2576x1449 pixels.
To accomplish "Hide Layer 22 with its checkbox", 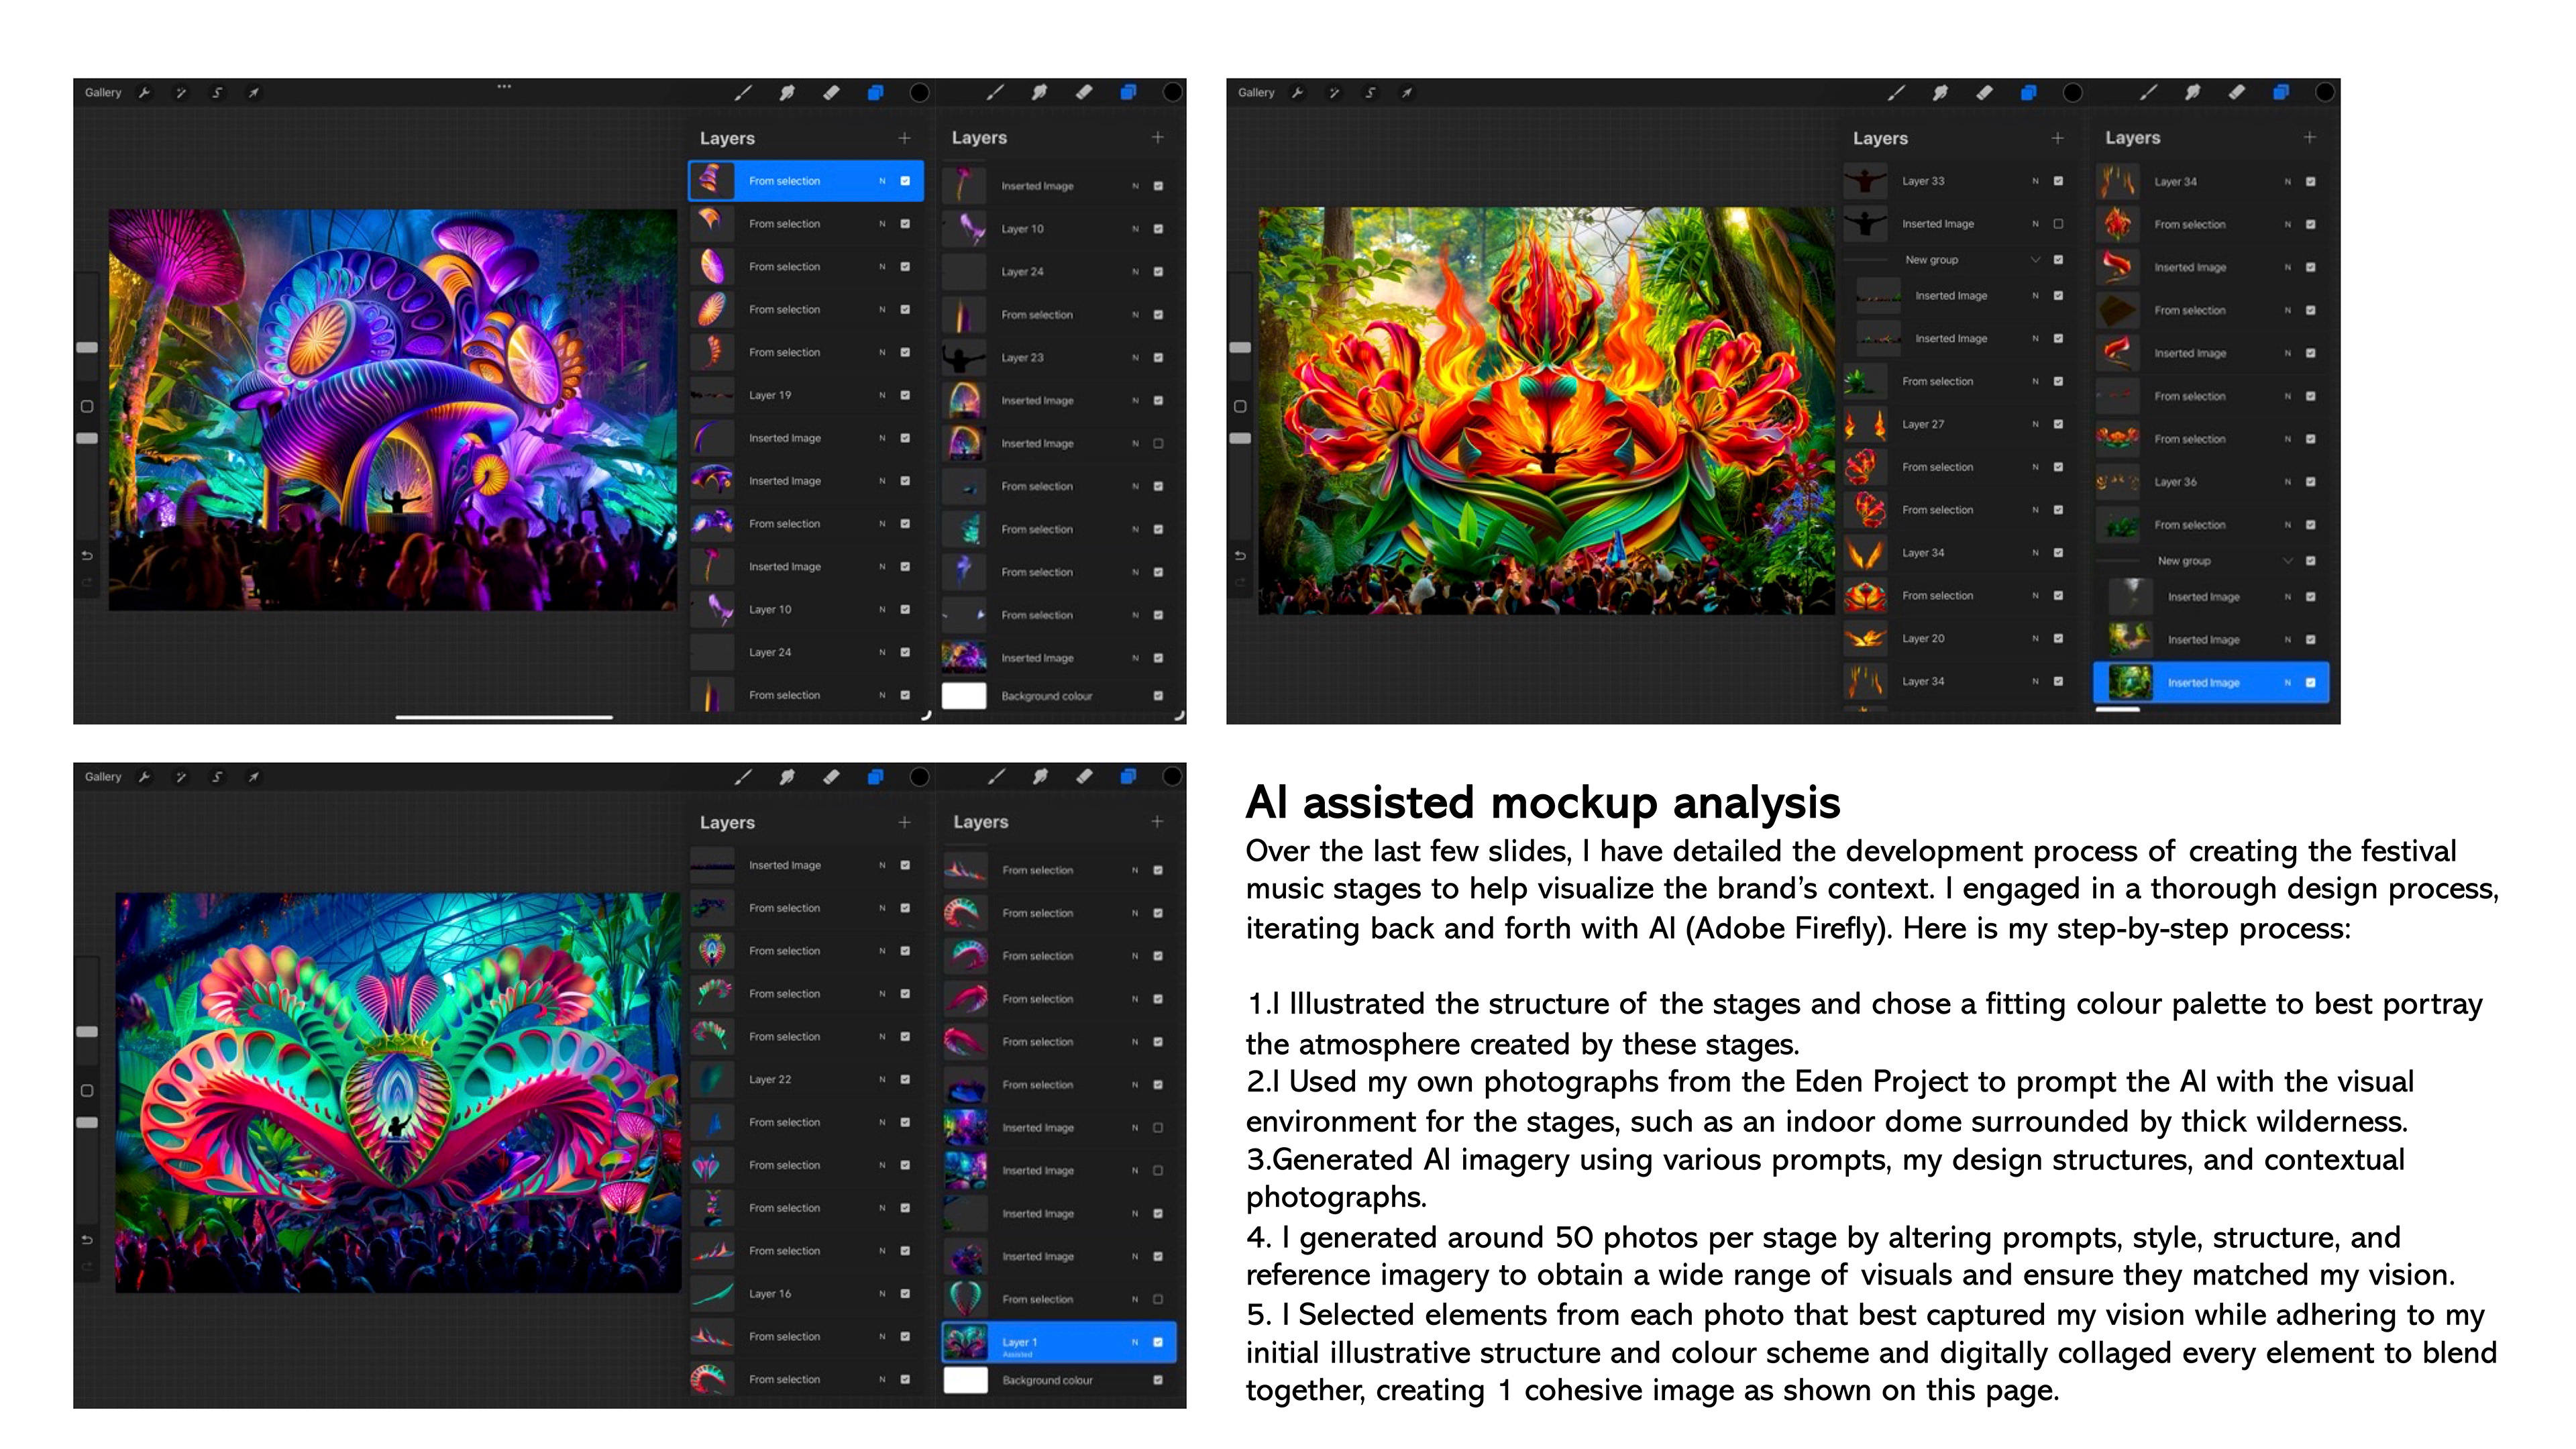I will click(x=905, y=1079).
